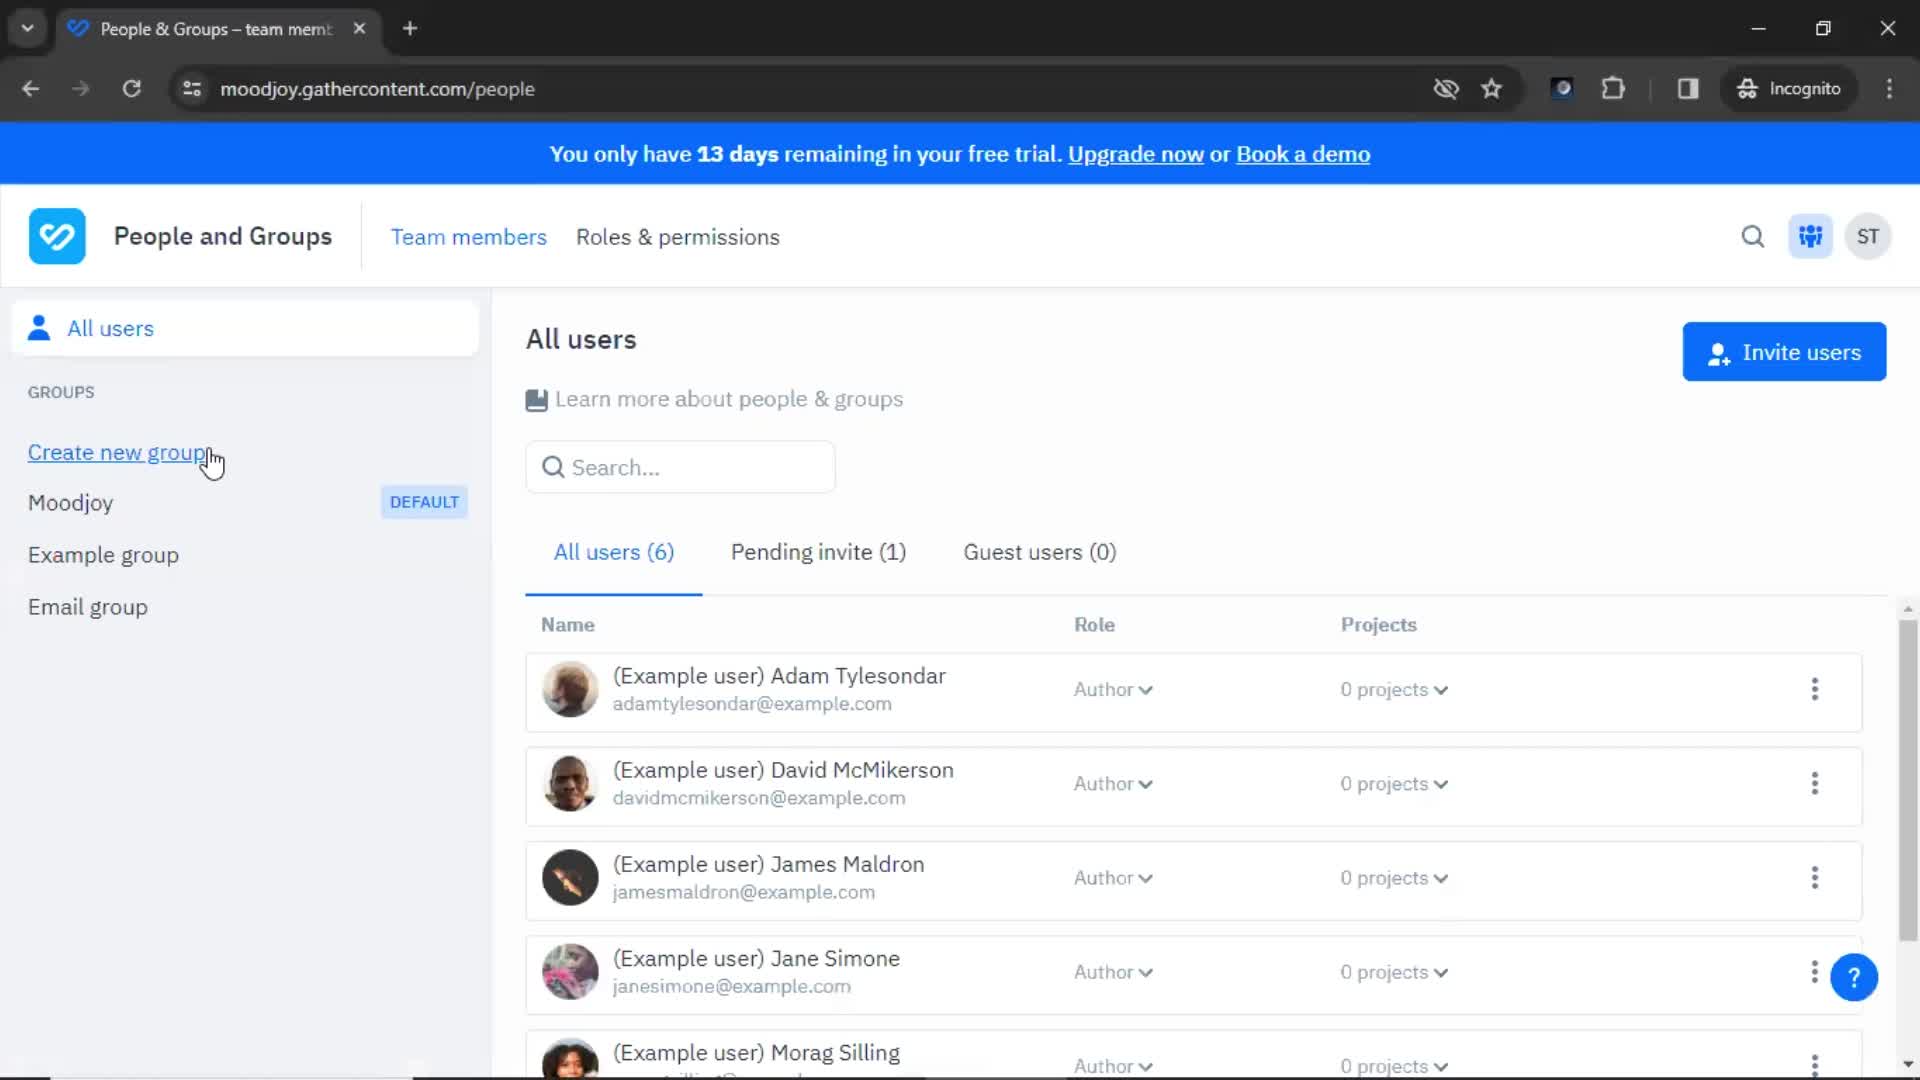1920x1080 pixels.
Task: Click the Upgrade now link
Action: tap(1135, 154)
